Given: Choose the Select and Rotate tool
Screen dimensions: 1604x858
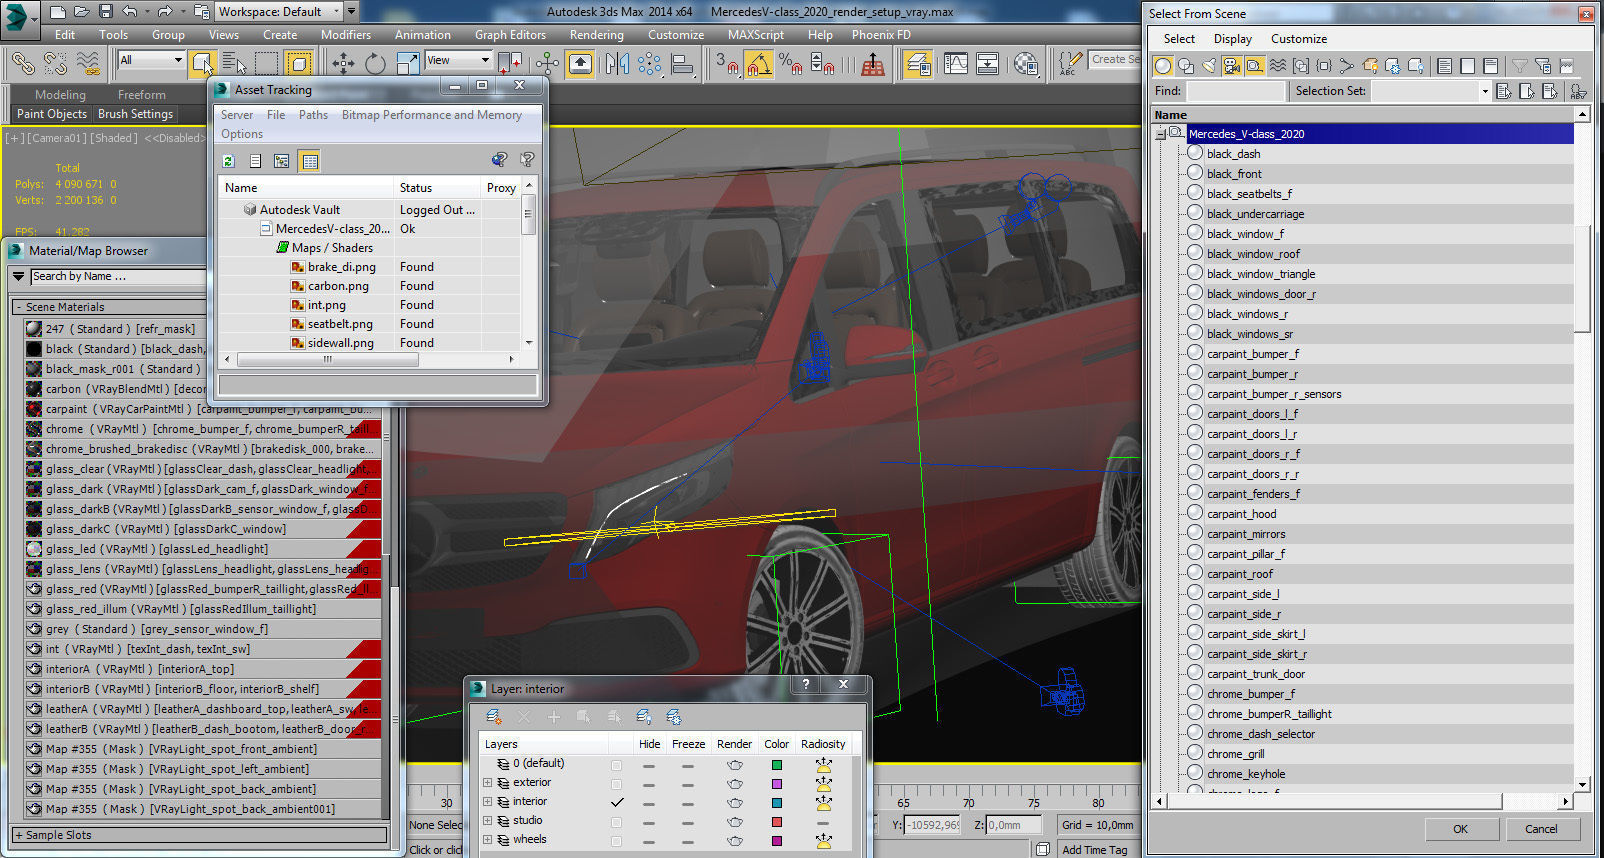Looking at the screenshot, I should 375,63.
